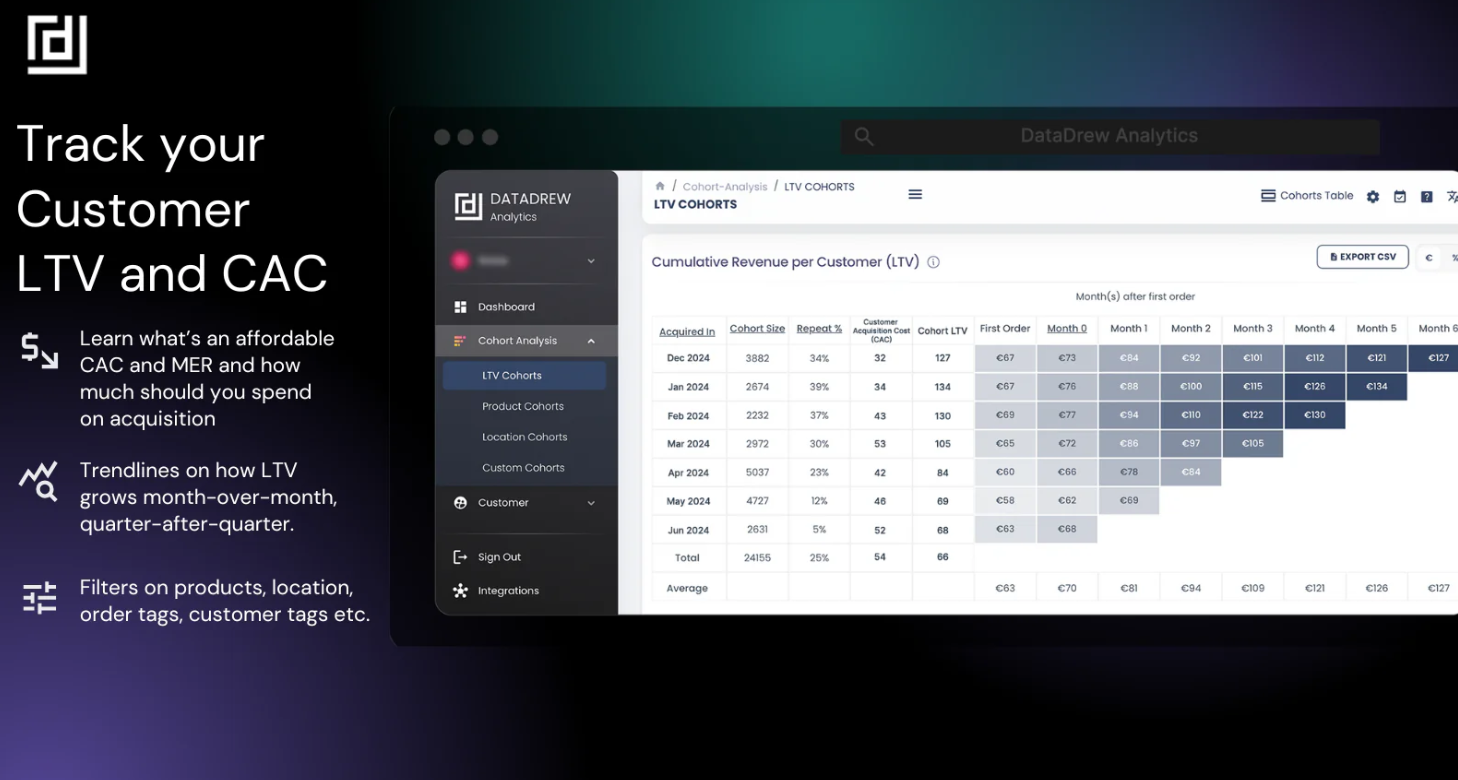1458x780 pixels.
Task: Click LTV COHORTS breadcrumb link
Action: pos(819,187)
